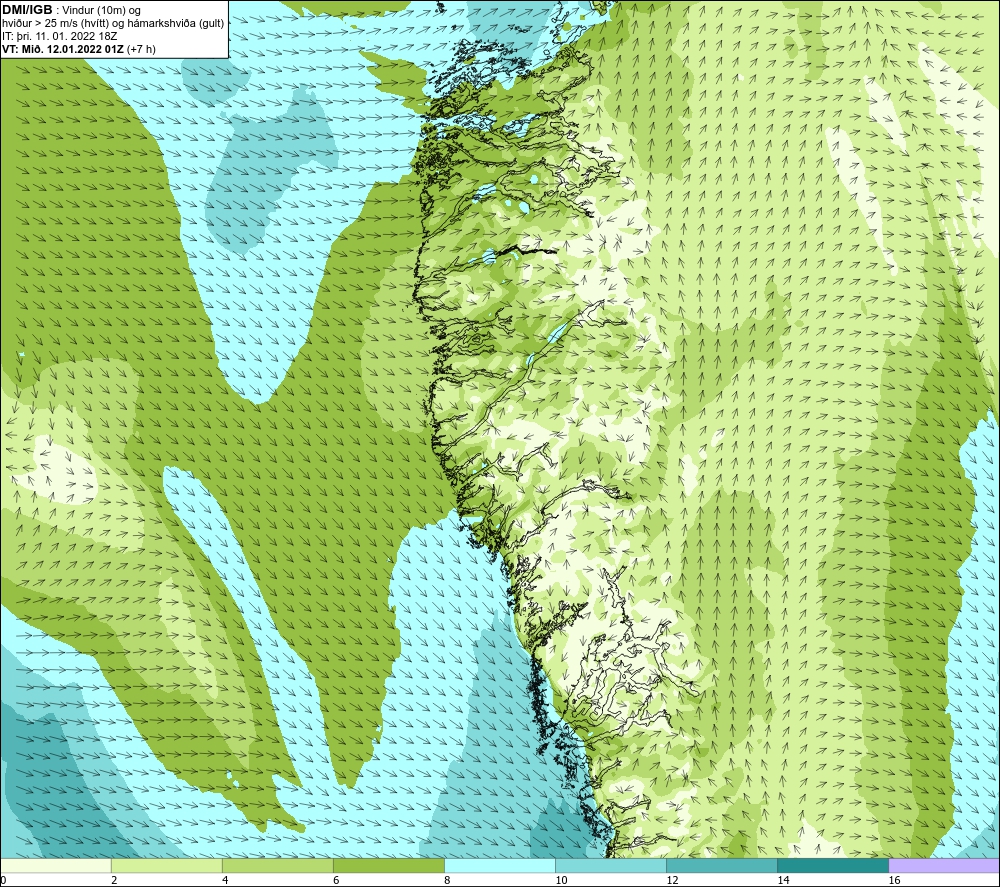
Task: Click the scale label '6'
Action: pyautogui.click(x=336, y=881)
